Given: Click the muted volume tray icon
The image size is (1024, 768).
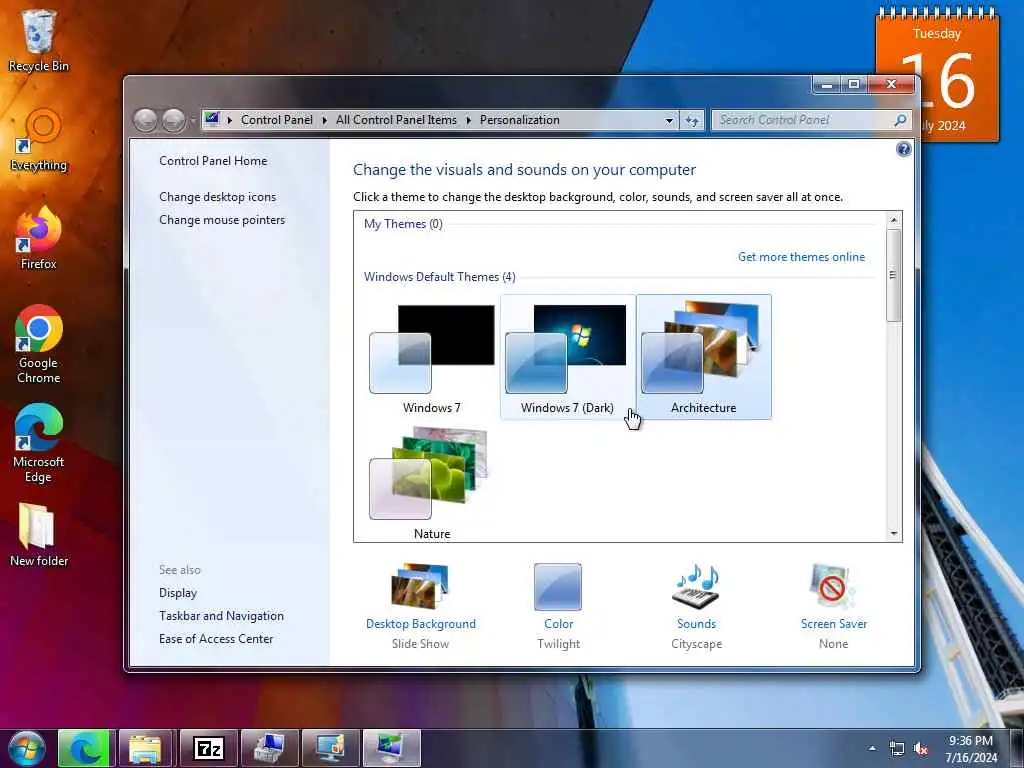Looking at the screenshot, I should 921,749.
